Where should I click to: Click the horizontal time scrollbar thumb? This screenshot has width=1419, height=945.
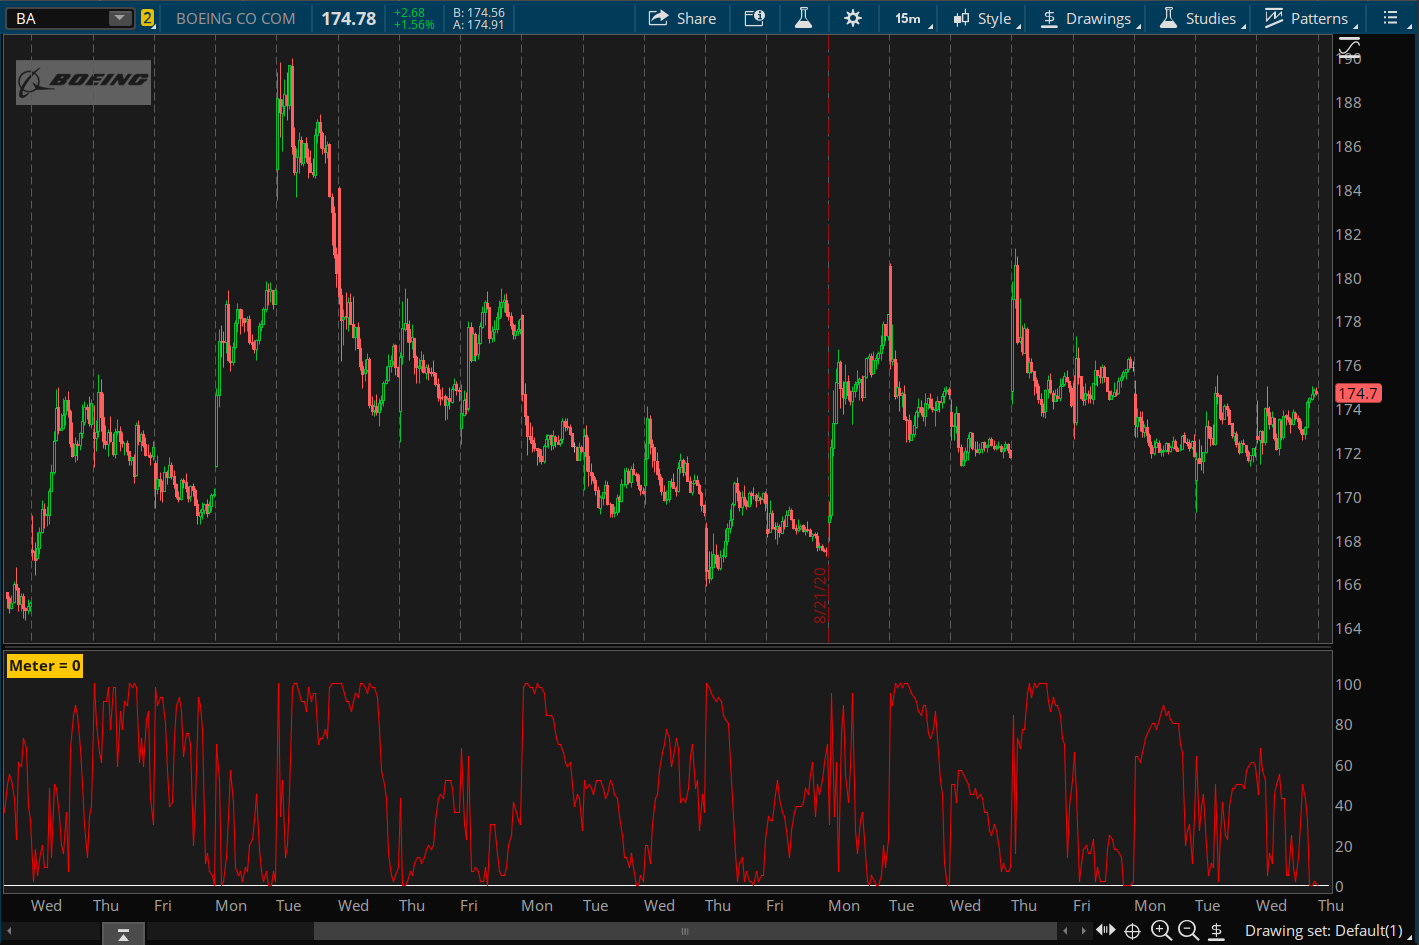click(x=685, y=931)
